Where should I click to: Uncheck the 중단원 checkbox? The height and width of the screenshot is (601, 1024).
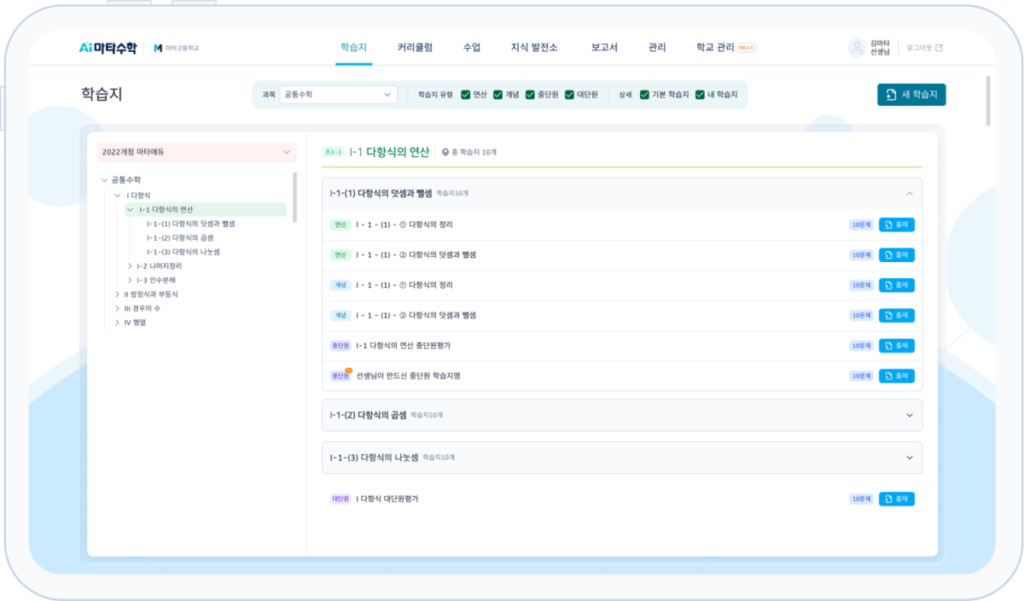point(530,95)
